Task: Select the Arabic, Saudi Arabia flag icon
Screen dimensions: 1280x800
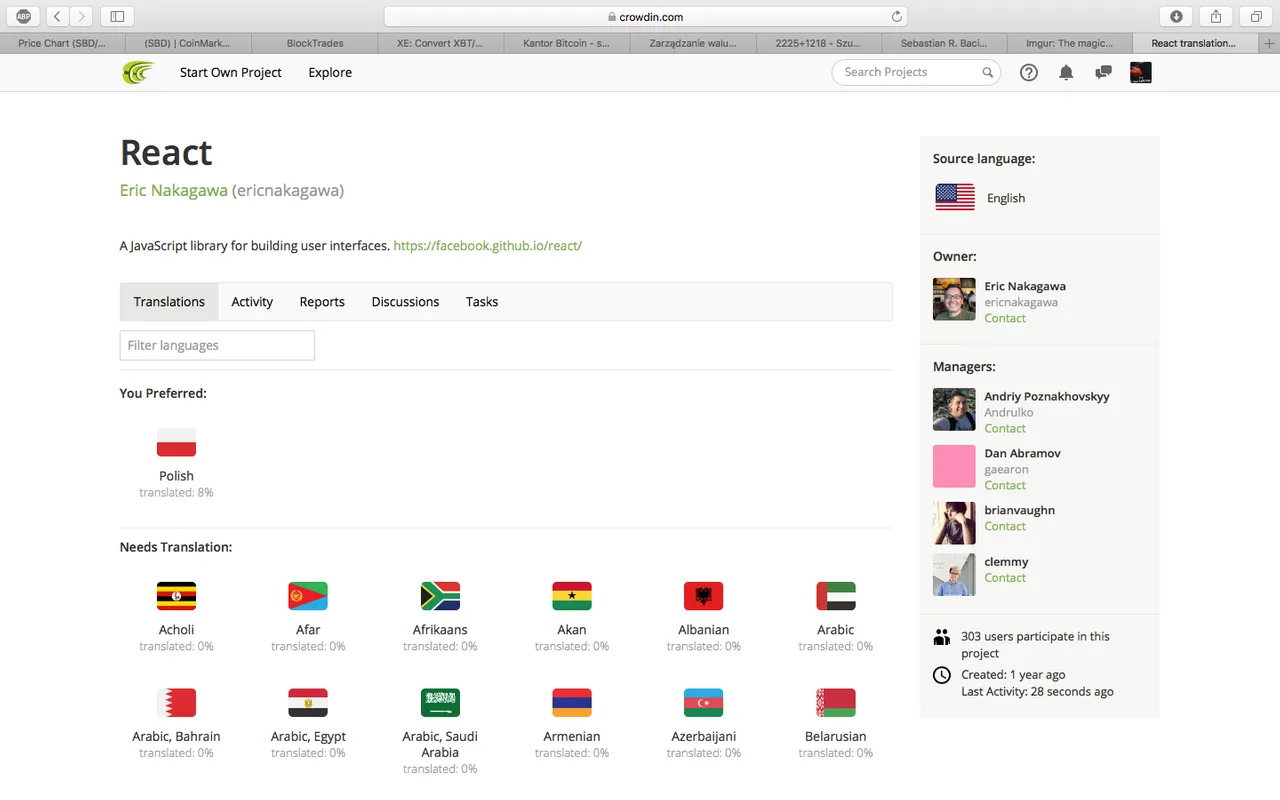Action: point(440,703)
